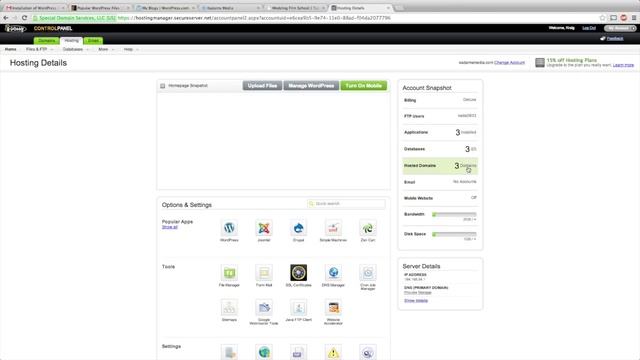
Task: Click the Homepage Snapshot icon
Action: click(x=163, y=86)
